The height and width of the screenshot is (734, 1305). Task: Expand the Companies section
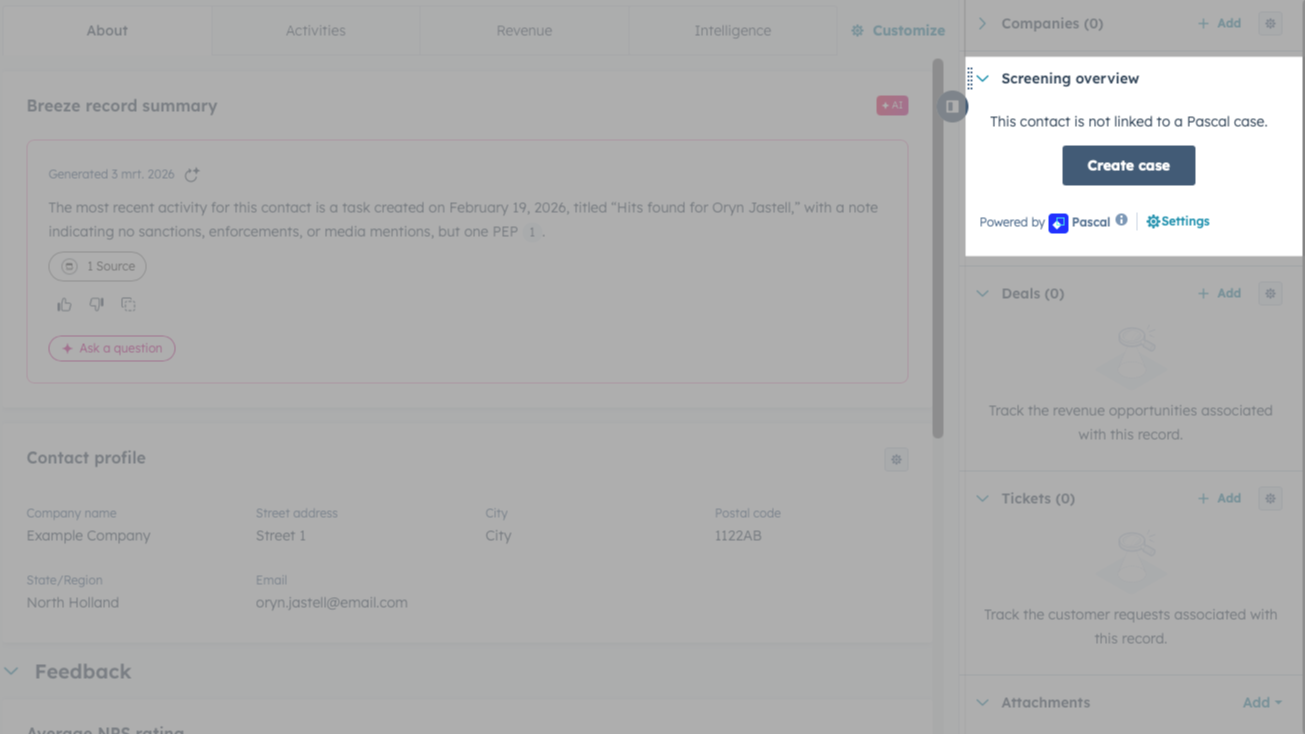coord(983,23)
